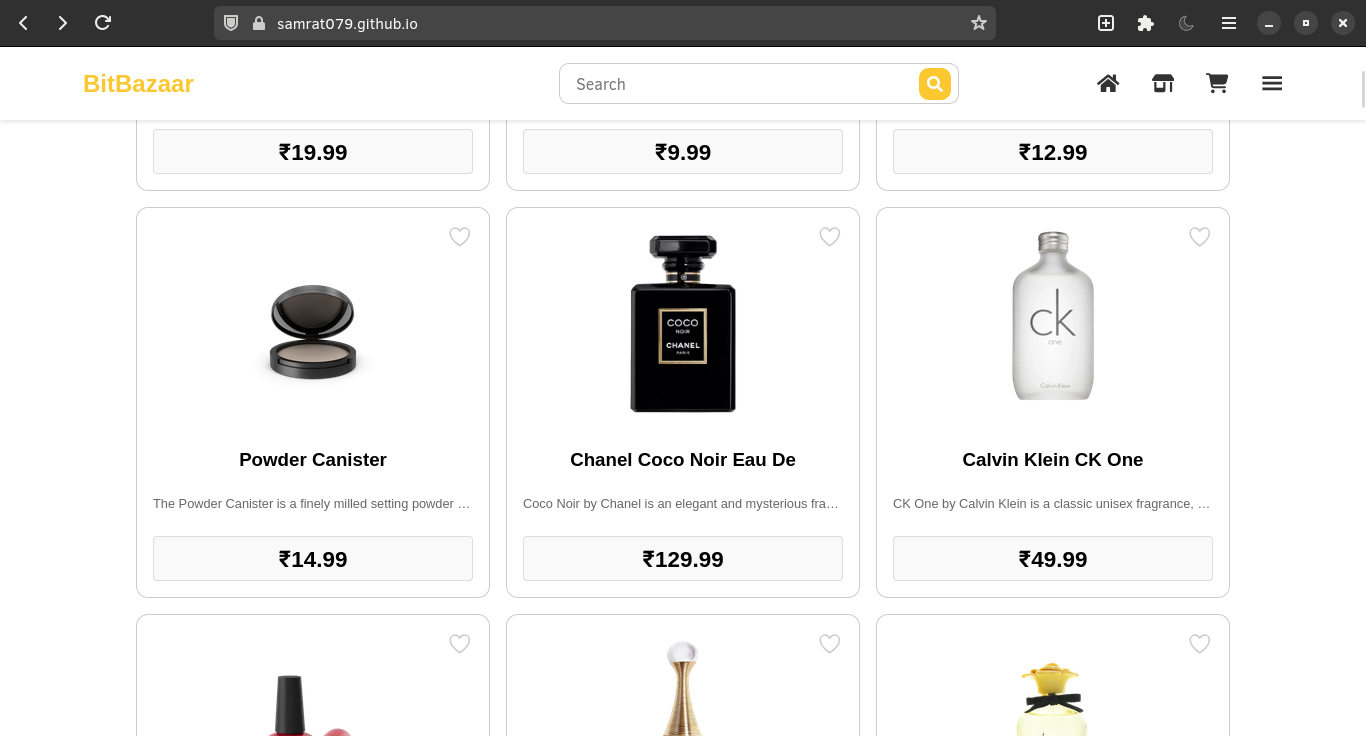1366x736 pixels.
Task: Click the BitBazaar logo link
Action: [138, 84]
